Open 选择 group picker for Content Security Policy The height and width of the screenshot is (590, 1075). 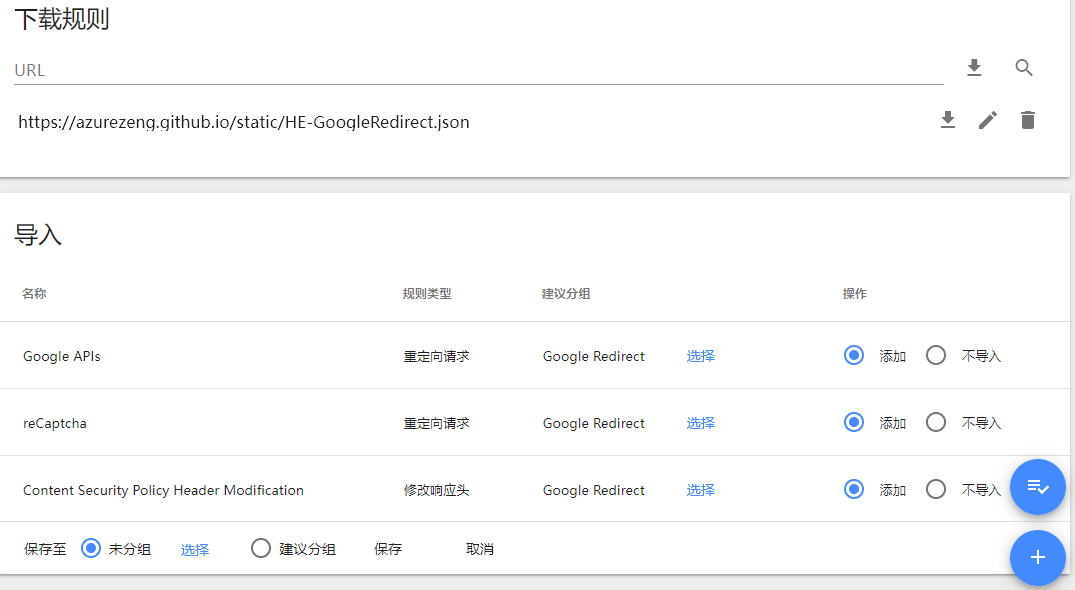pos(701,490)
